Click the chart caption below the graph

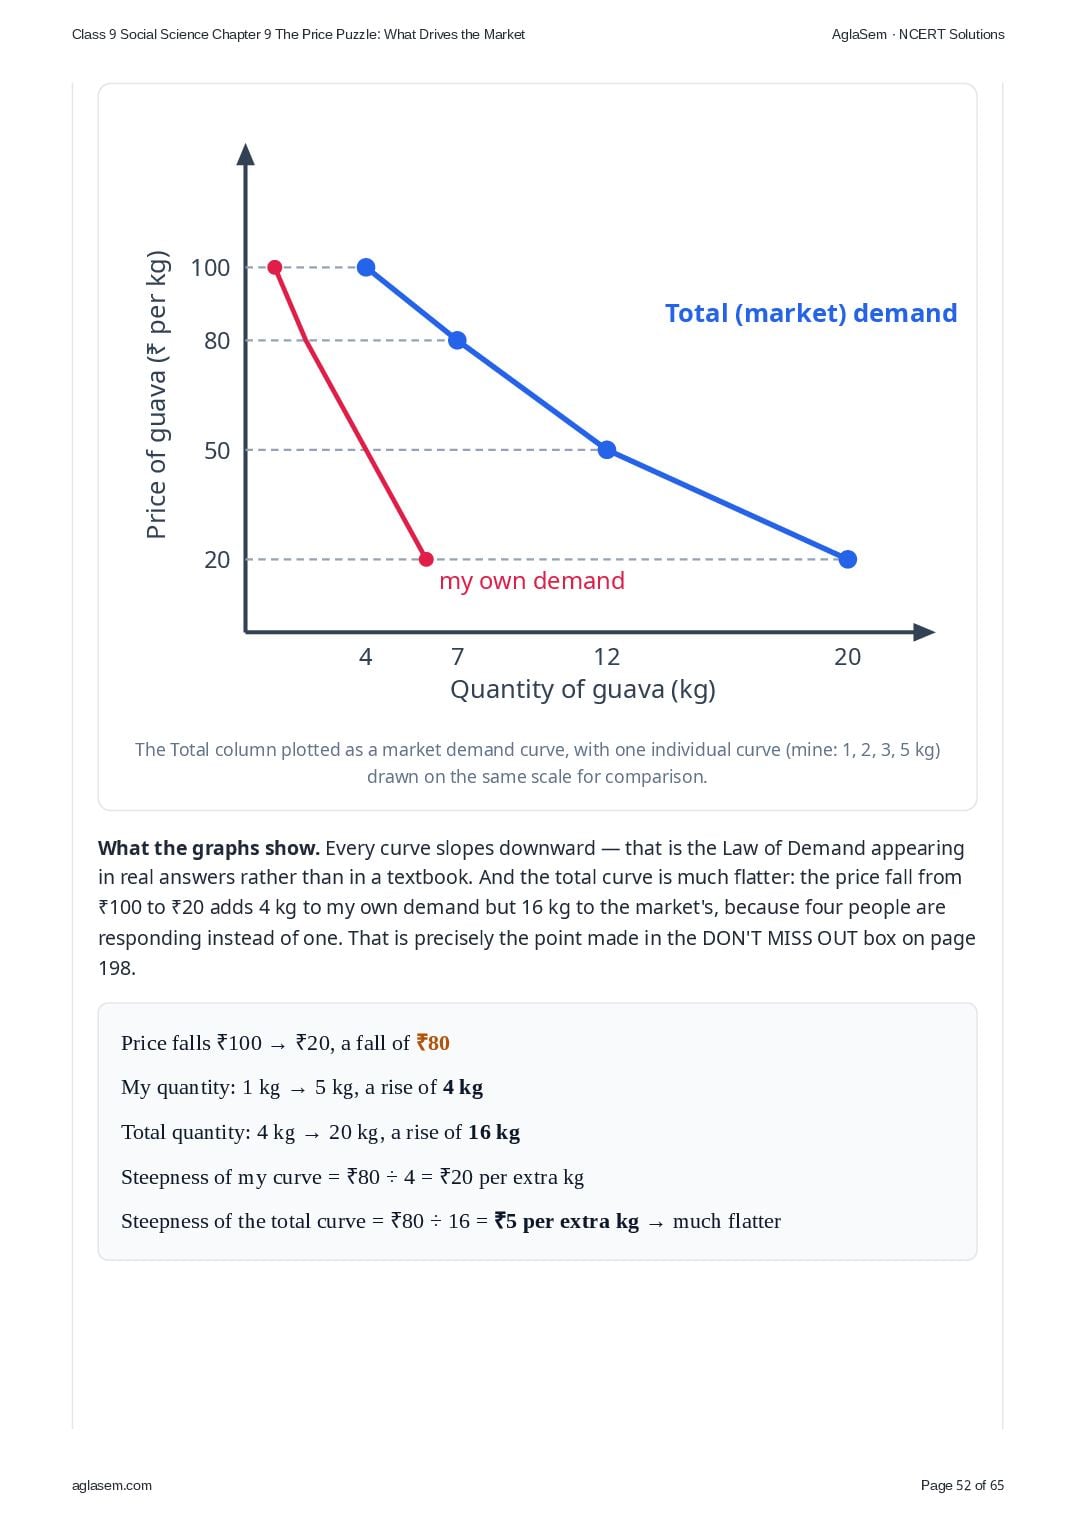pos(537,763)
